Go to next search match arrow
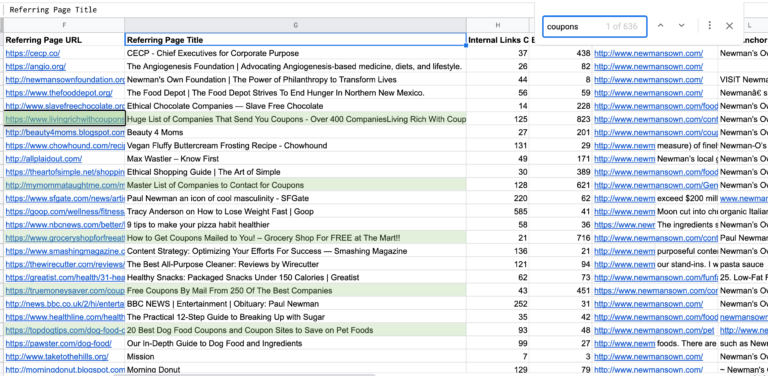 [681, 26]
